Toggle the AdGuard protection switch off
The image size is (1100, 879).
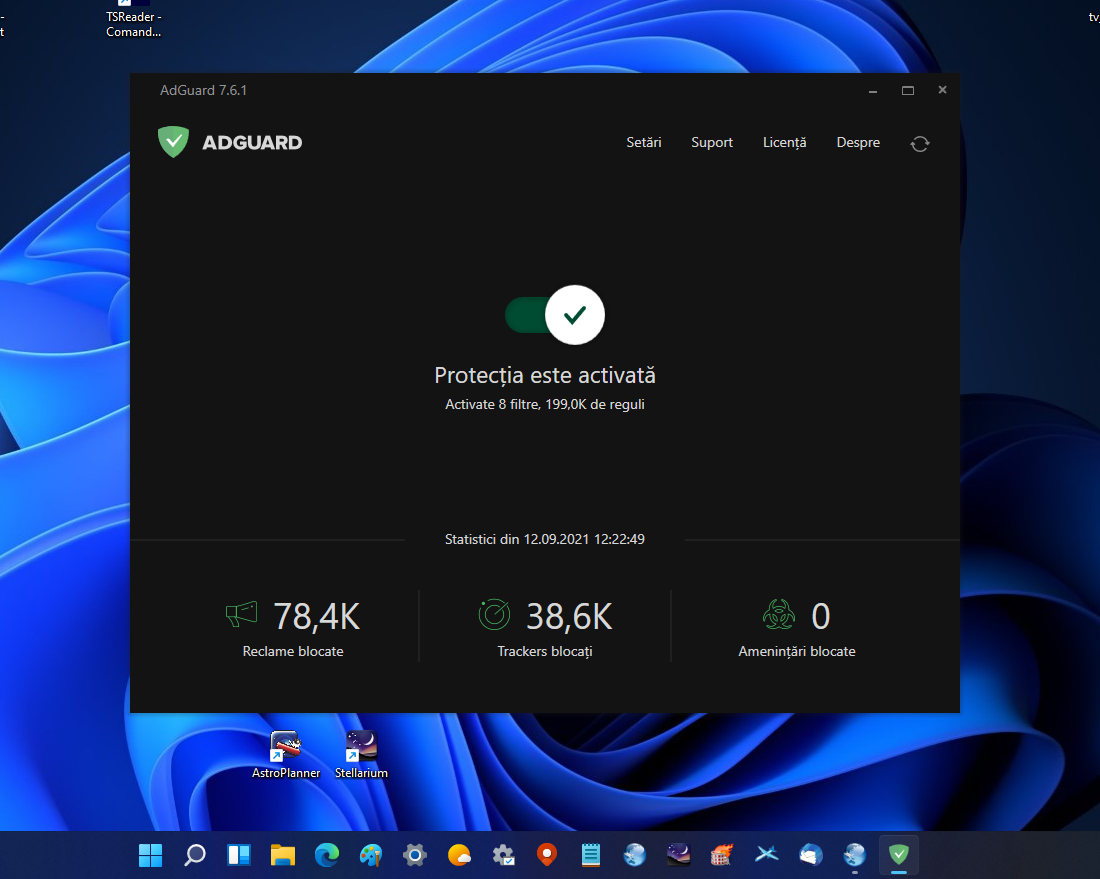tap(555, 315)
